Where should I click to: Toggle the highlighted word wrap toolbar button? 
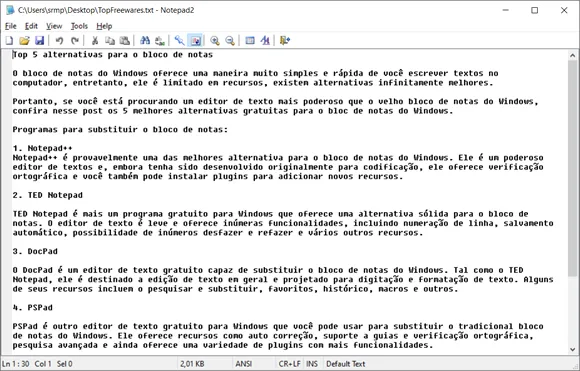tap(195, 40)
